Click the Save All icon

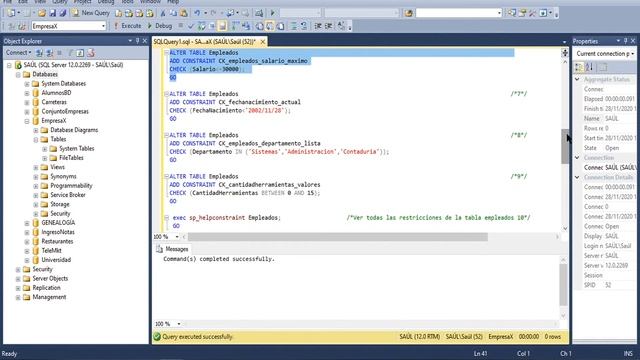(x=63, y=13)
